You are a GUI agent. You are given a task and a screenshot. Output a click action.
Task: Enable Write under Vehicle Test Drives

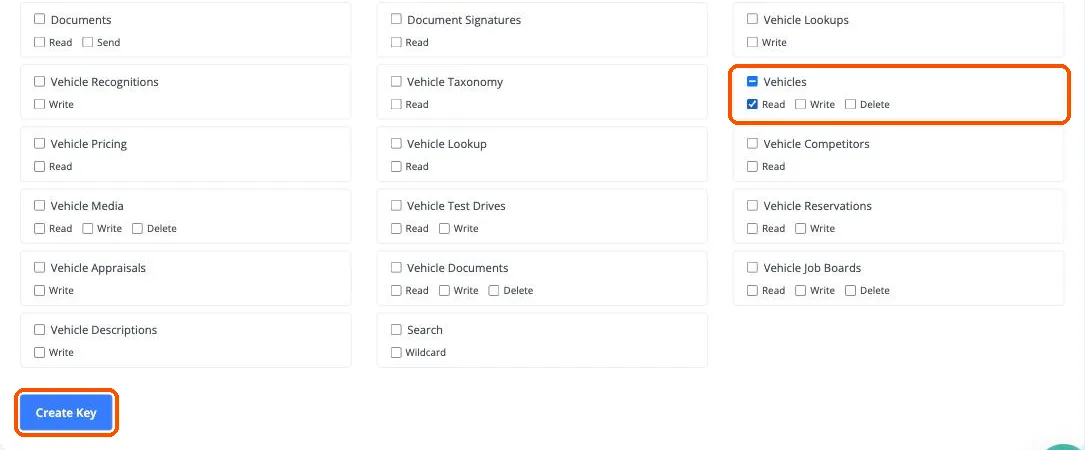tap(444, 228)
